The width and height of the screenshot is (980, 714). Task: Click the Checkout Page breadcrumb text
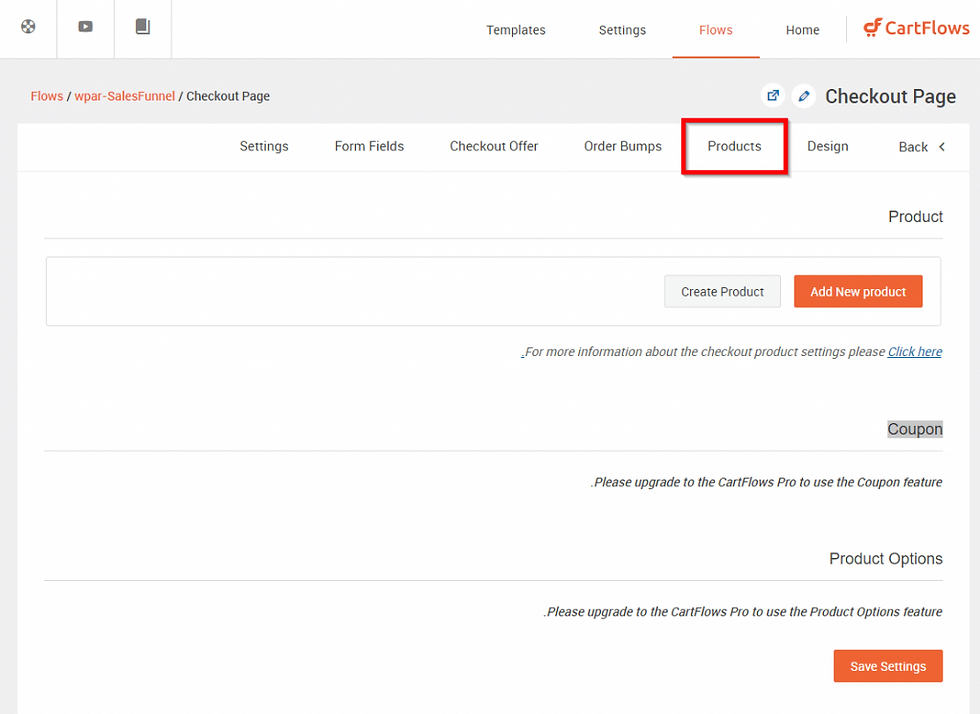click(228, 96)
